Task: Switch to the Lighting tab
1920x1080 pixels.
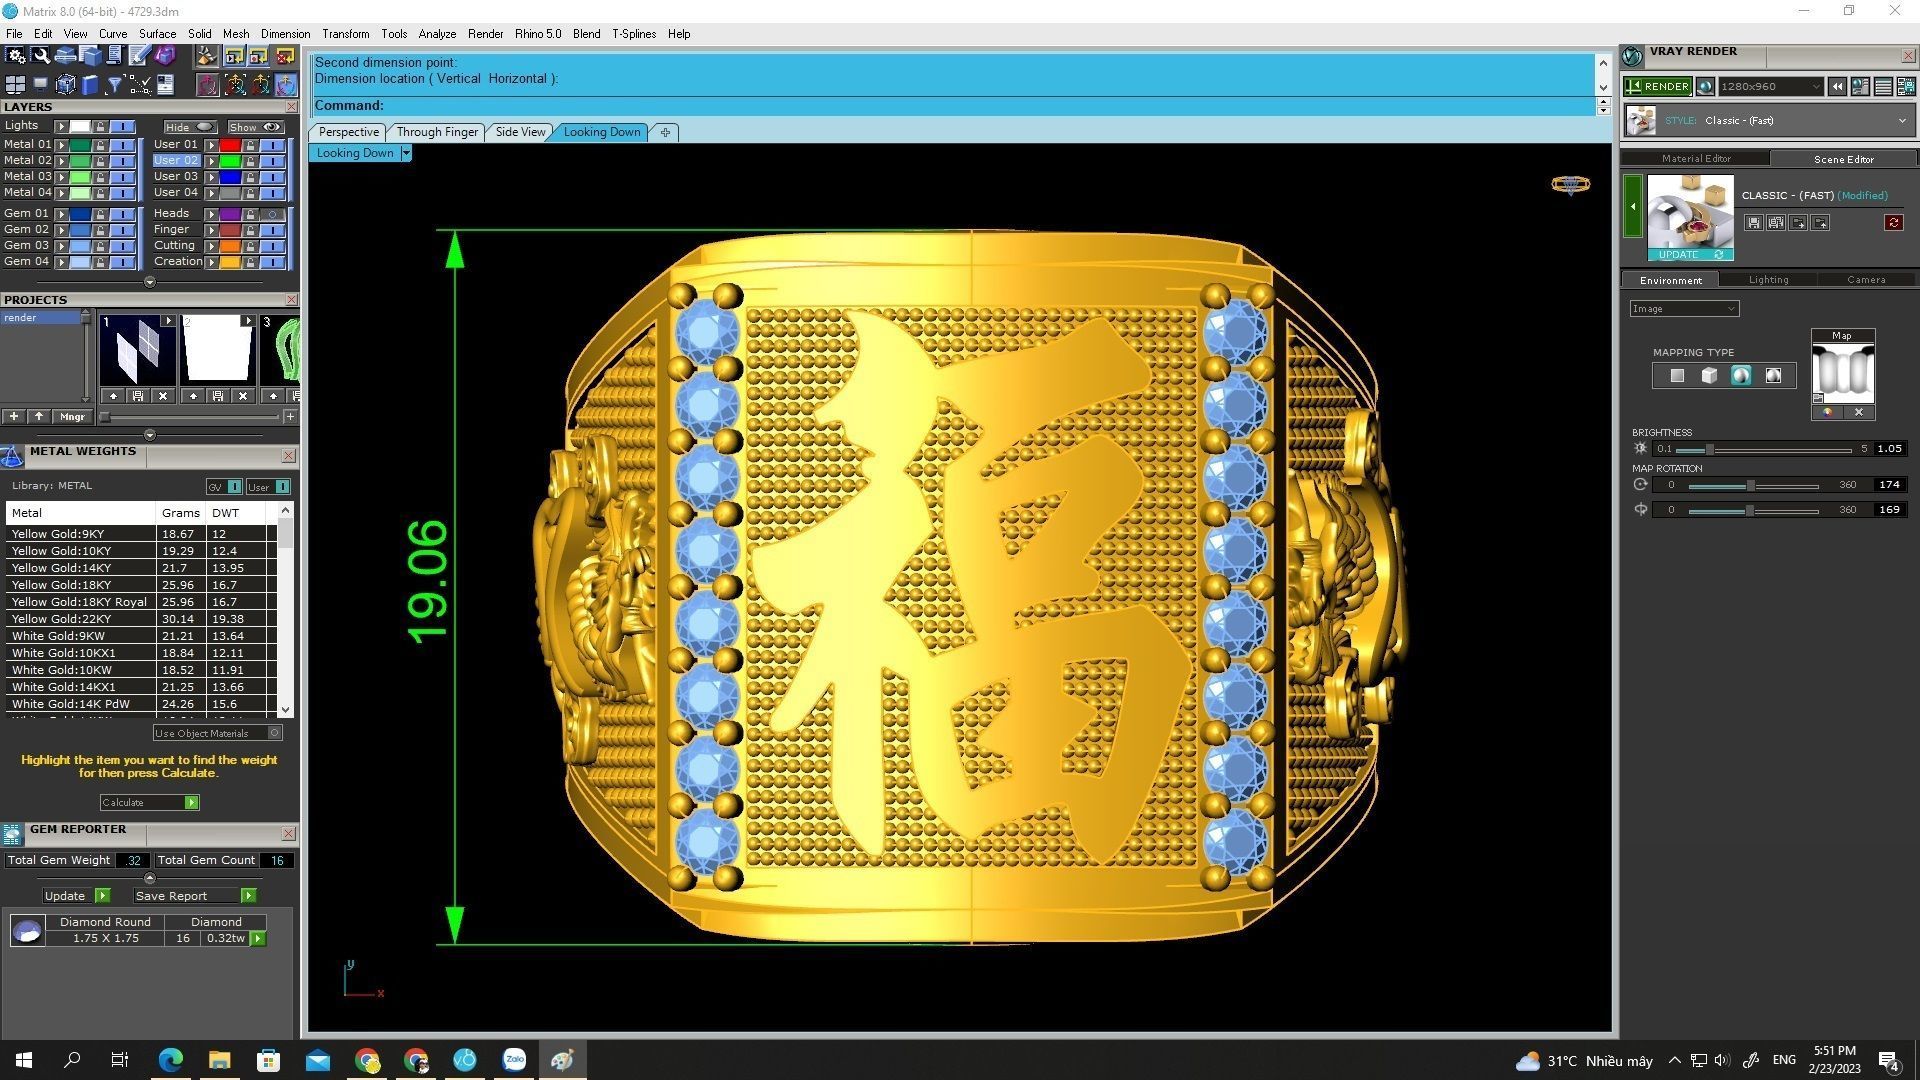Action: (x=1768, y=280)
